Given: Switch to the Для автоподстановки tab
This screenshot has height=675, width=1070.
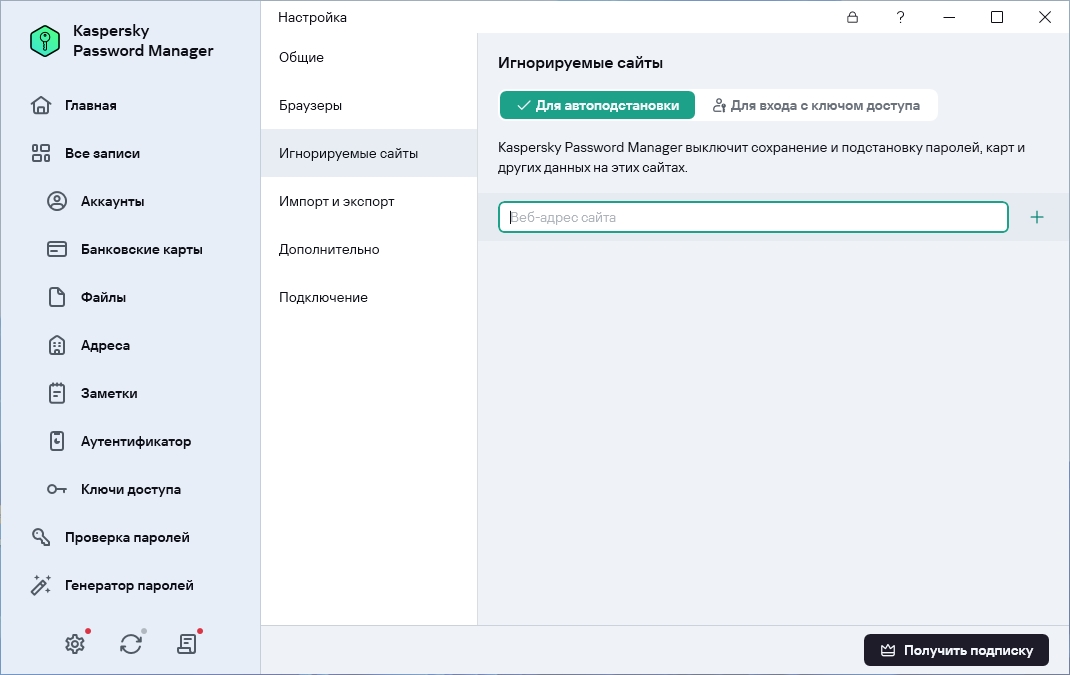Looking at the screenshot, I should pos(597,105).
